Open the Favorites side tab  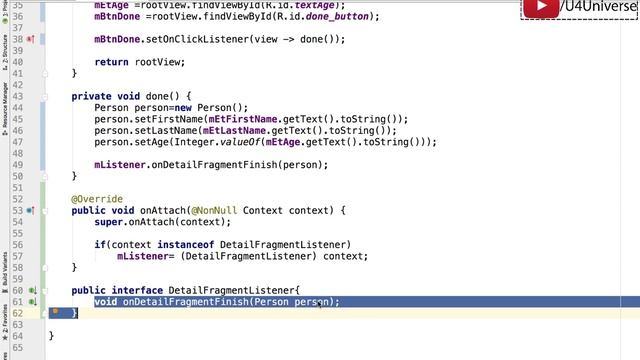coord(4,322)
